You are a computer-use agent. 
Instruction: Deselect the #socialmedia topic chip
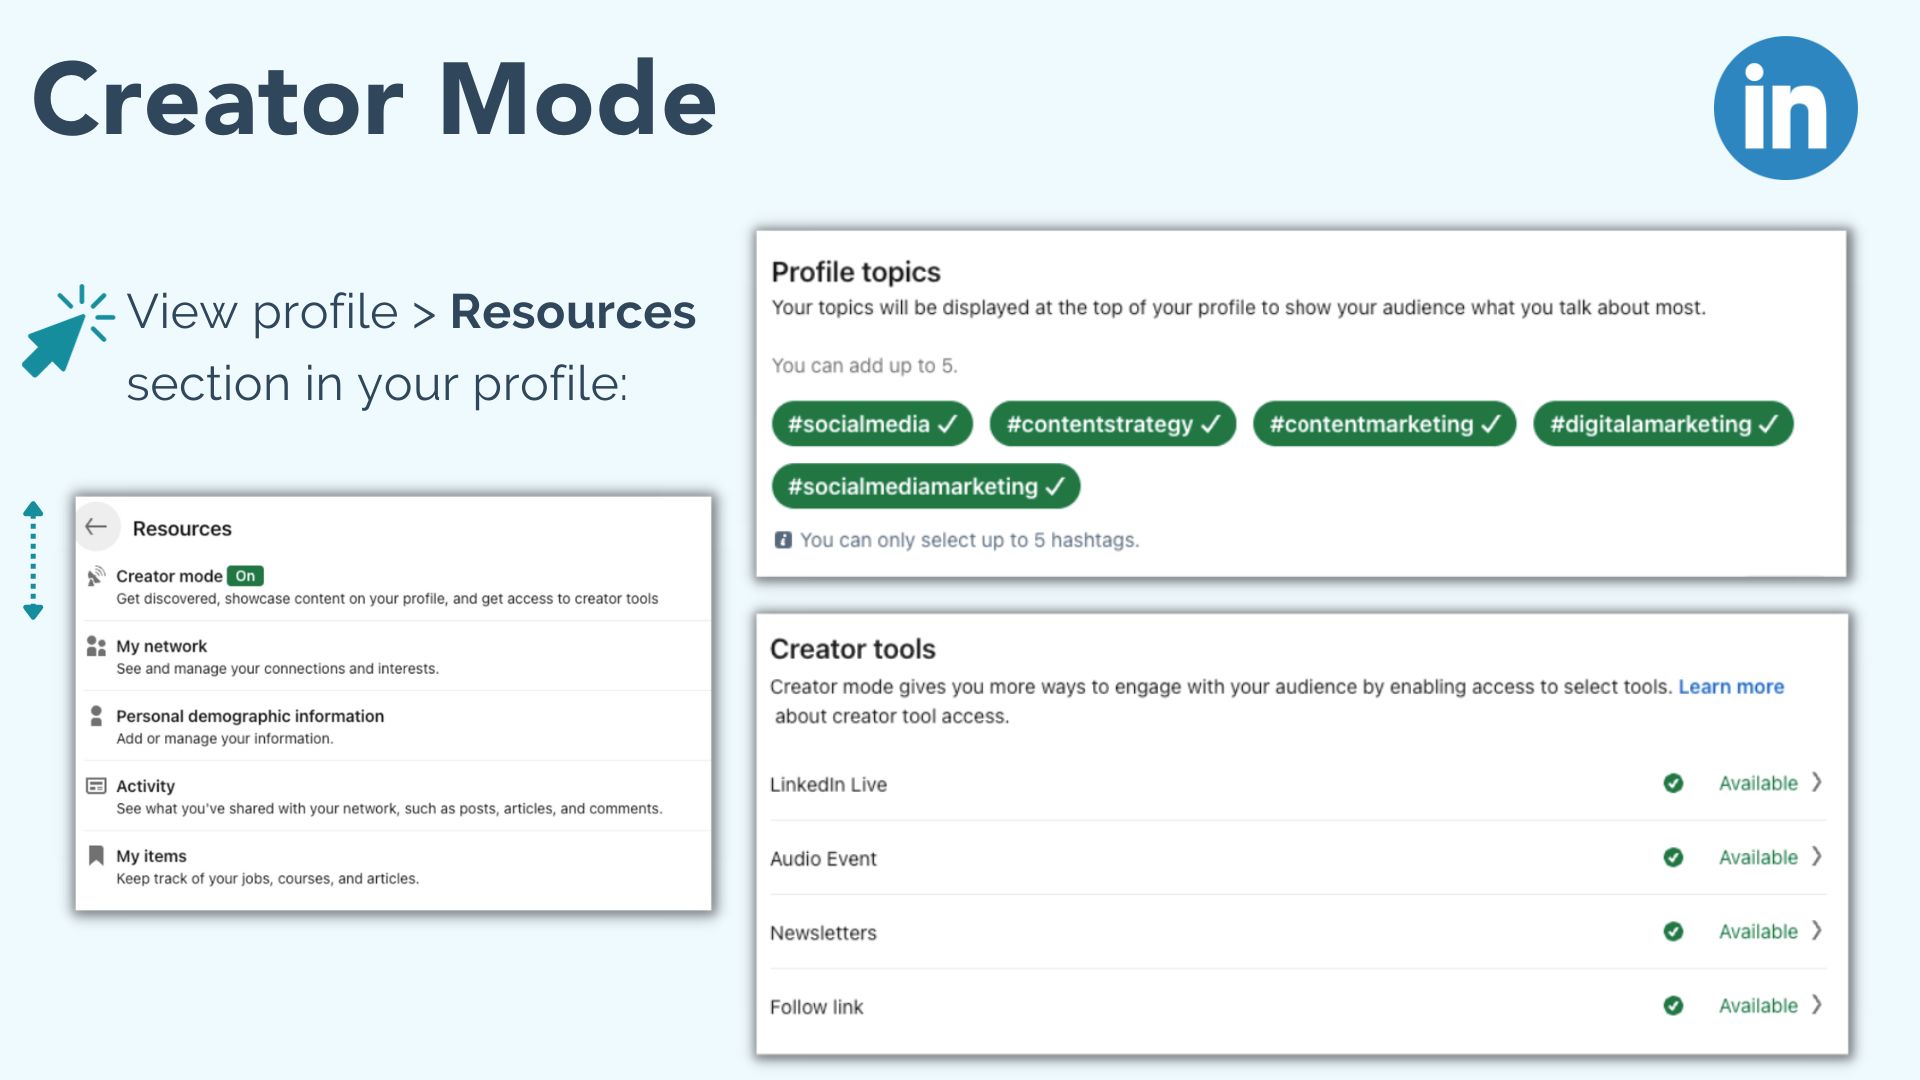point(871,424)
